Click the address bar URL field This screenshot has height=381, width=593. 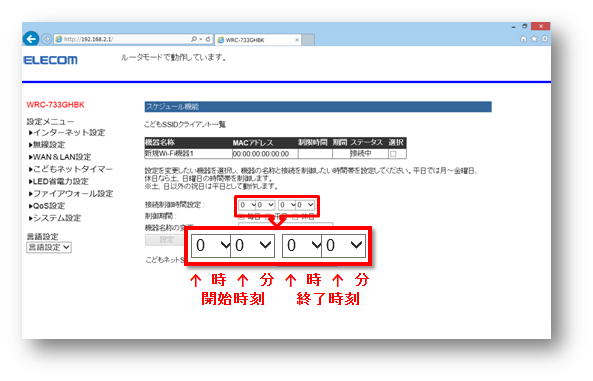coord(123,39)
